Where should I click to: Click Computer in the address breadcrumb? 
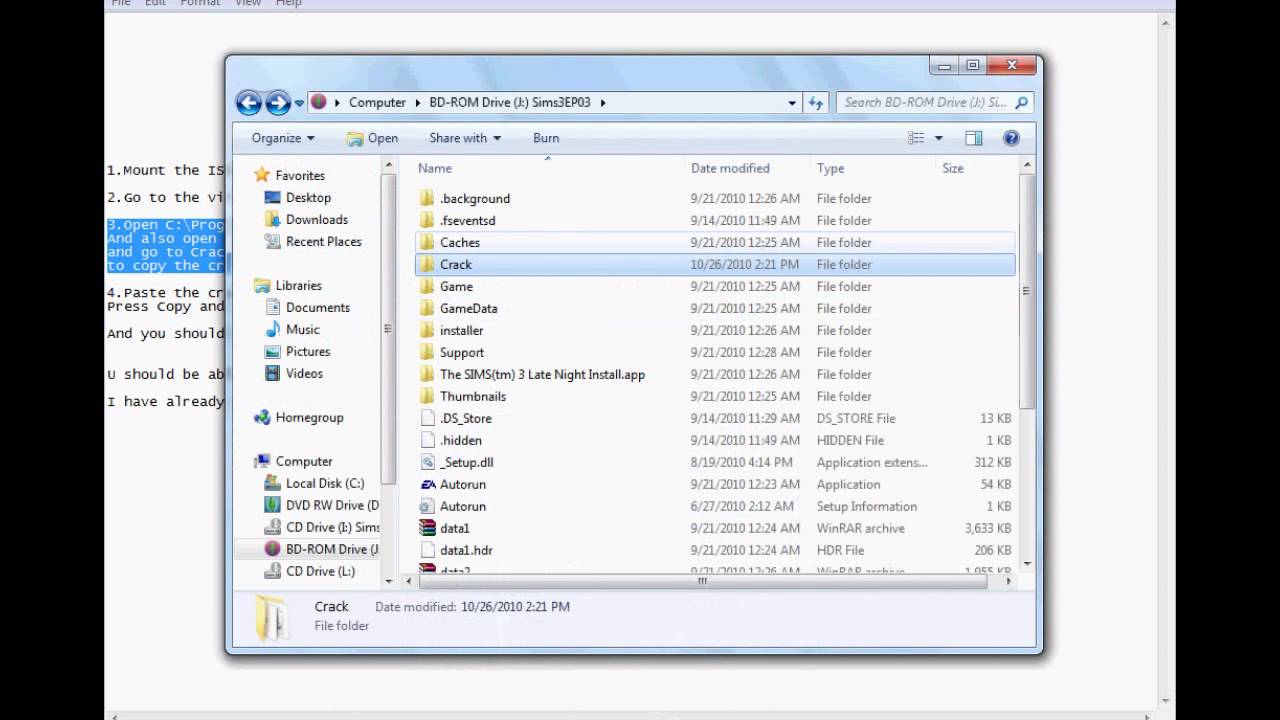(x=377, y=102)
